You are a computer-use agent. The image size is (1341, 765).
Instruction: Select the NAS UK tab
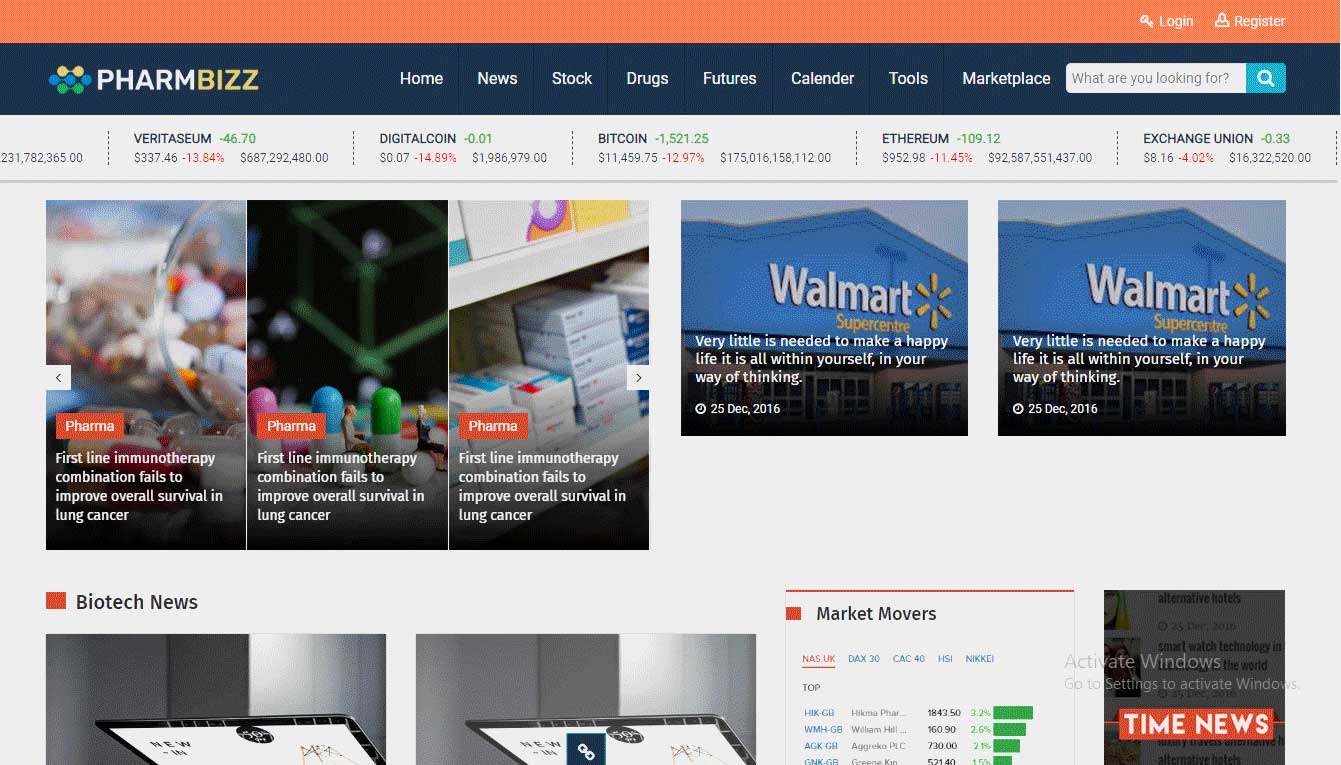pyautogui.click(x=818, y=659)
